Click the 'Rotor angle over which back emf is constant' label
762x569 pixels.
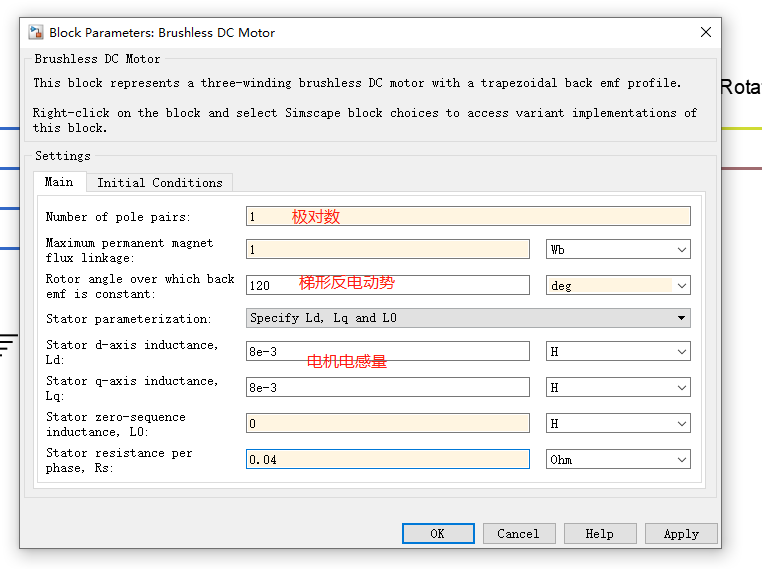point(140,286)
